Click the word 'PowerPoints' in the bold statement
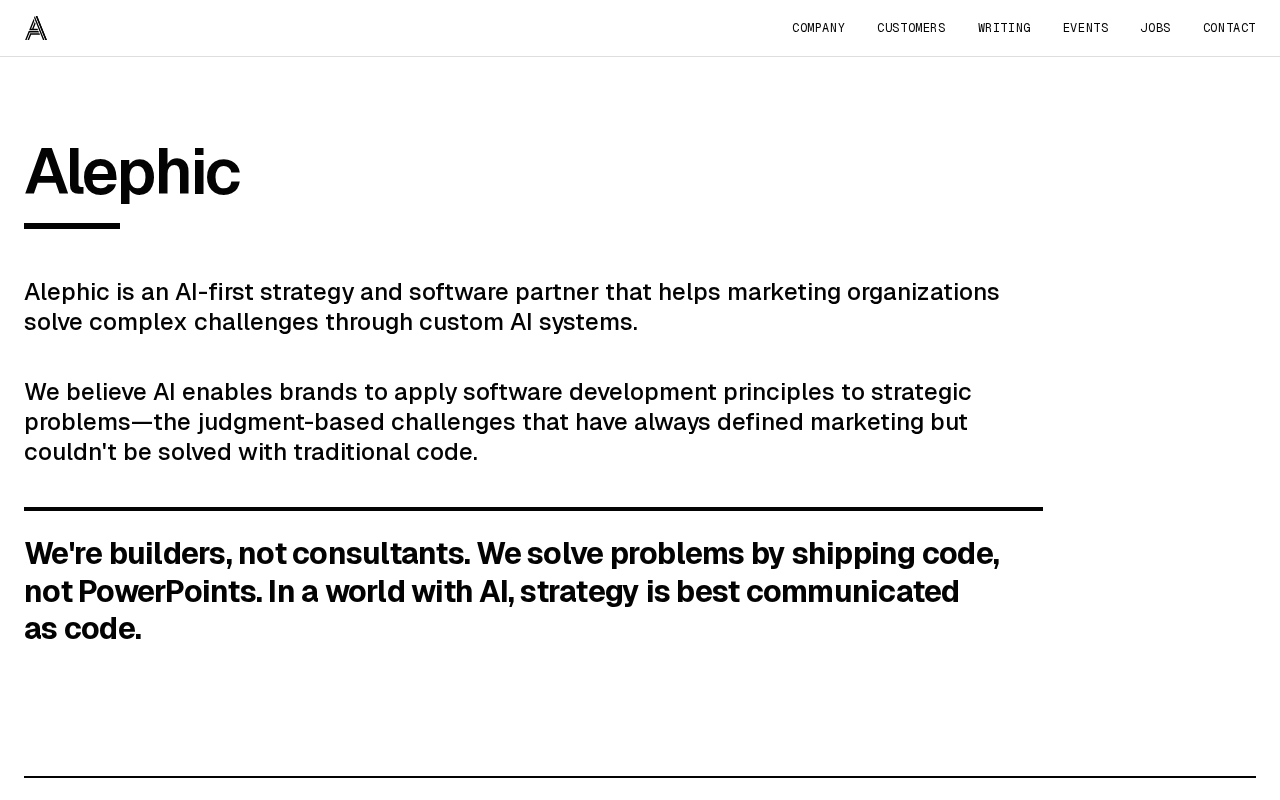The height and width of the screenshot is (800, 1280). 167,592
